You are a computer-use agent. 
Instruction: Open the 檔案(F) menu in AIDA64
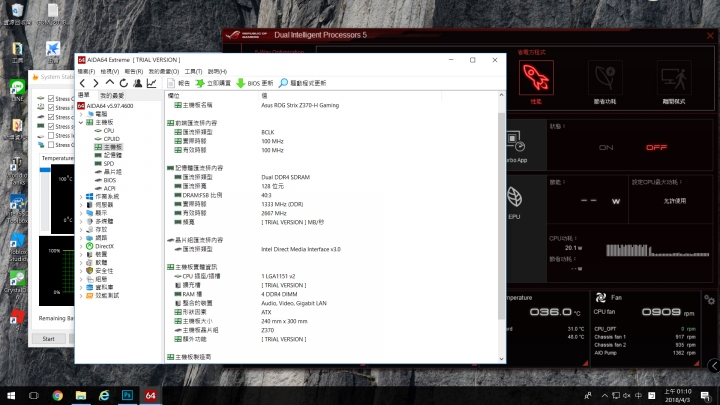[x=86, y=72]
